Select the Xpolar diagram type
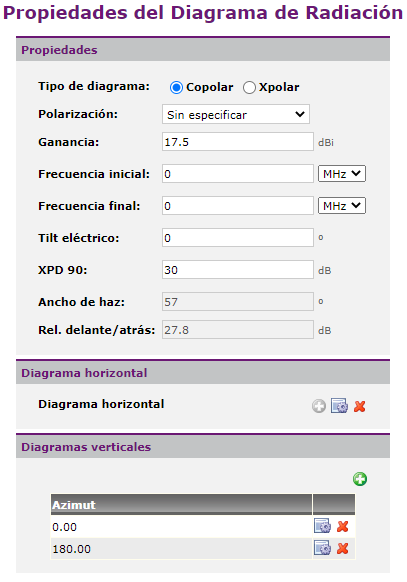The image size is (407, 582). (249, 88)
